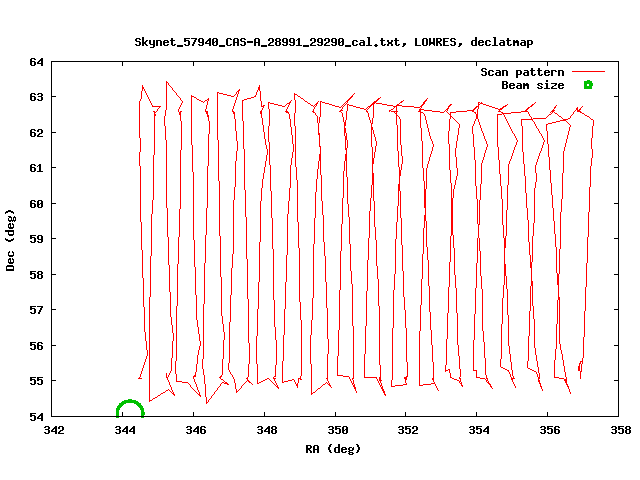
Task: Click the RA axis tick label 356
Action: click(x=550, y=430)
